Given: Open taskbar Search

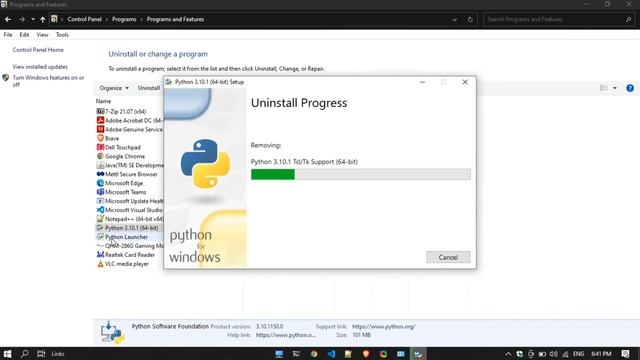Looking at the screenshot, I should click(24, 353).
